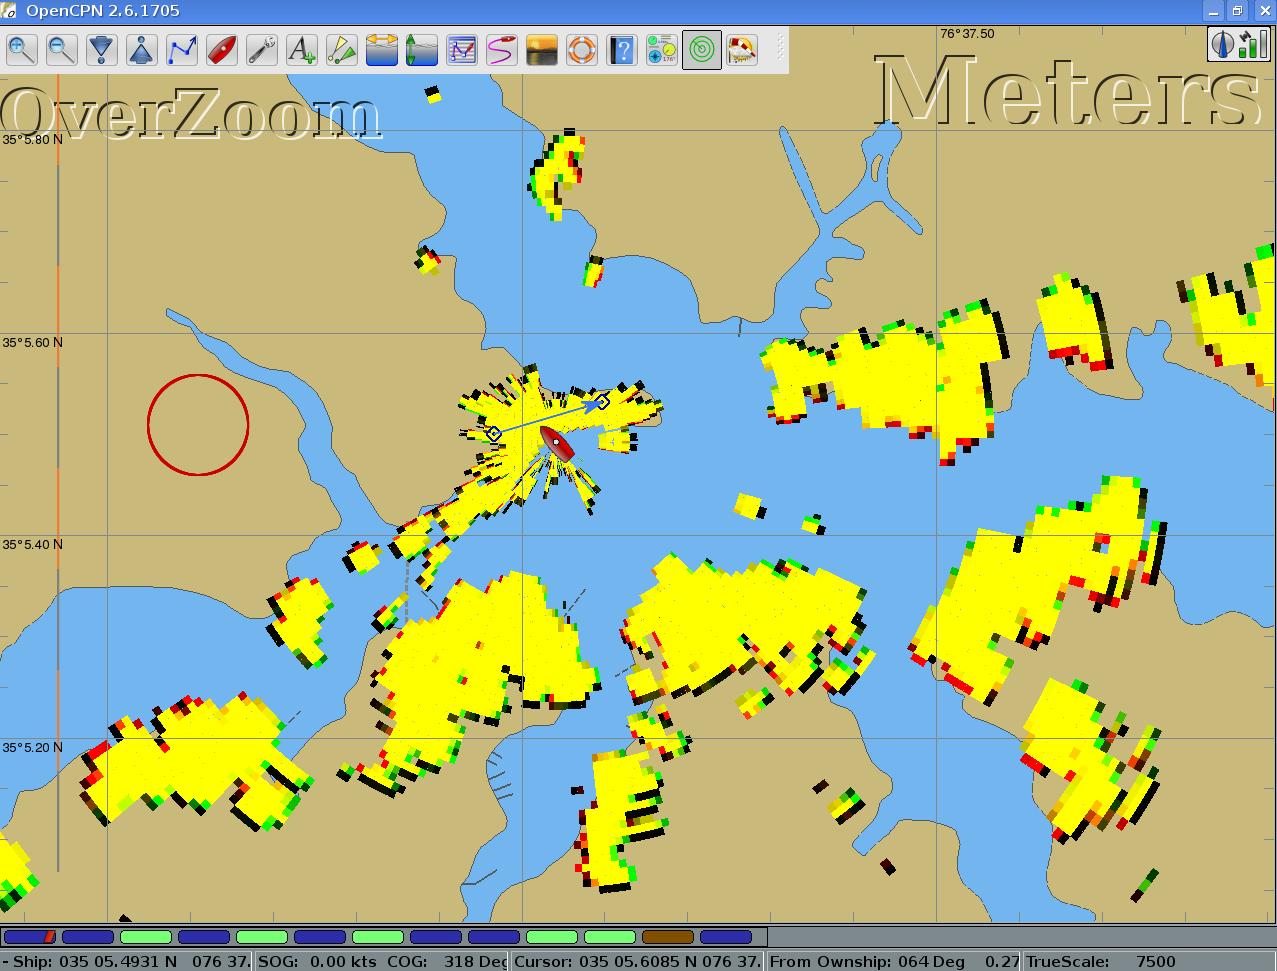1277x971 pixels.
Task: Click the Ship position status field
Action: pyautogui.click(x=126, y=962)
